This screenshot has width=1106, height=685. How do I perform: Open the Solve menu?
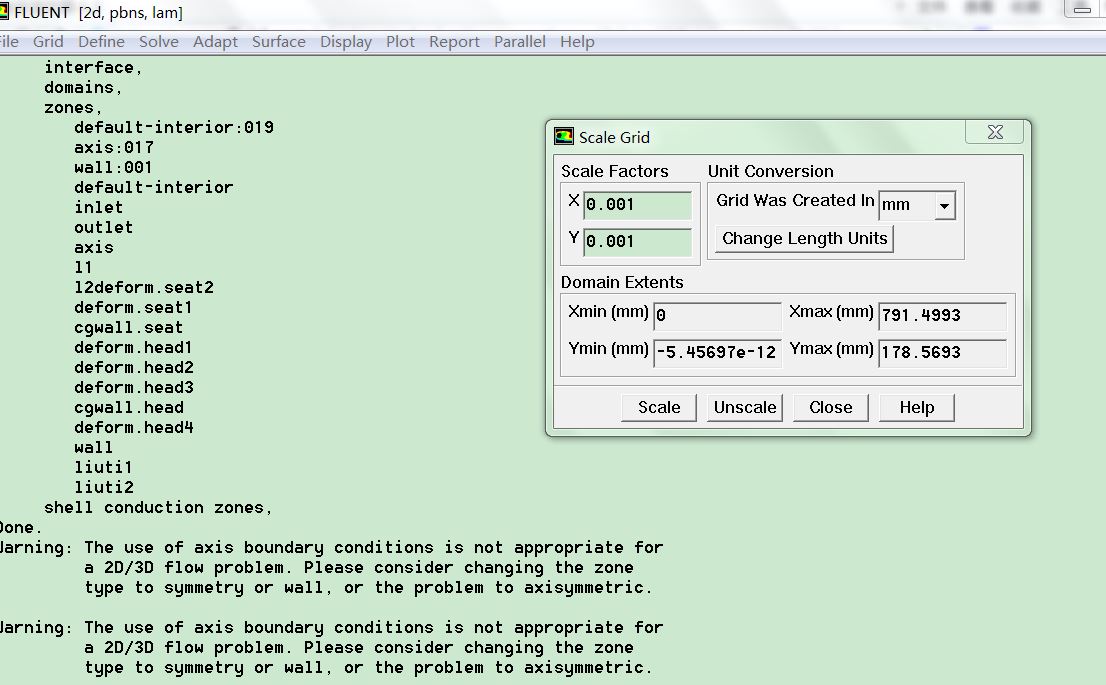[x=159, y=42]
